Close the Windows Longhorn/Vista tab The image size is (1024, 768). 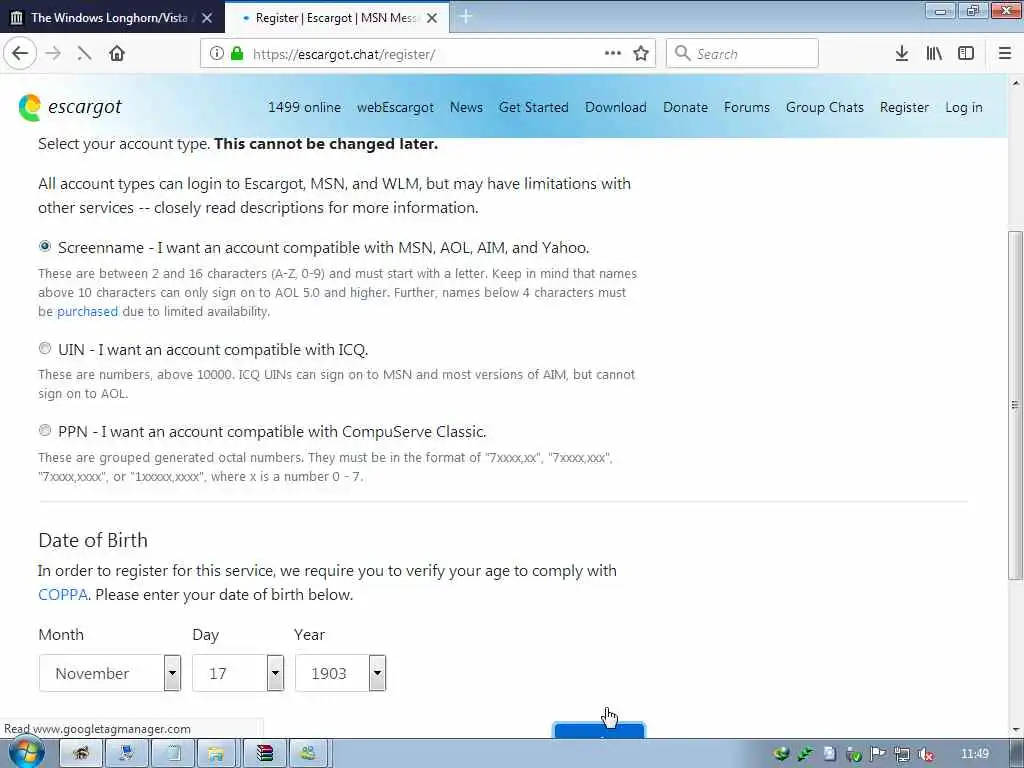pyautogui.click(x=207, y=18)
